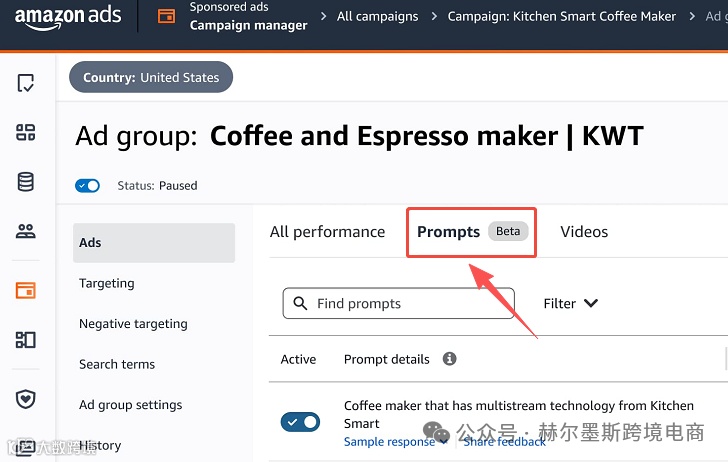Select Ads in the left menu
728x462 pixels.
point(154,243)
